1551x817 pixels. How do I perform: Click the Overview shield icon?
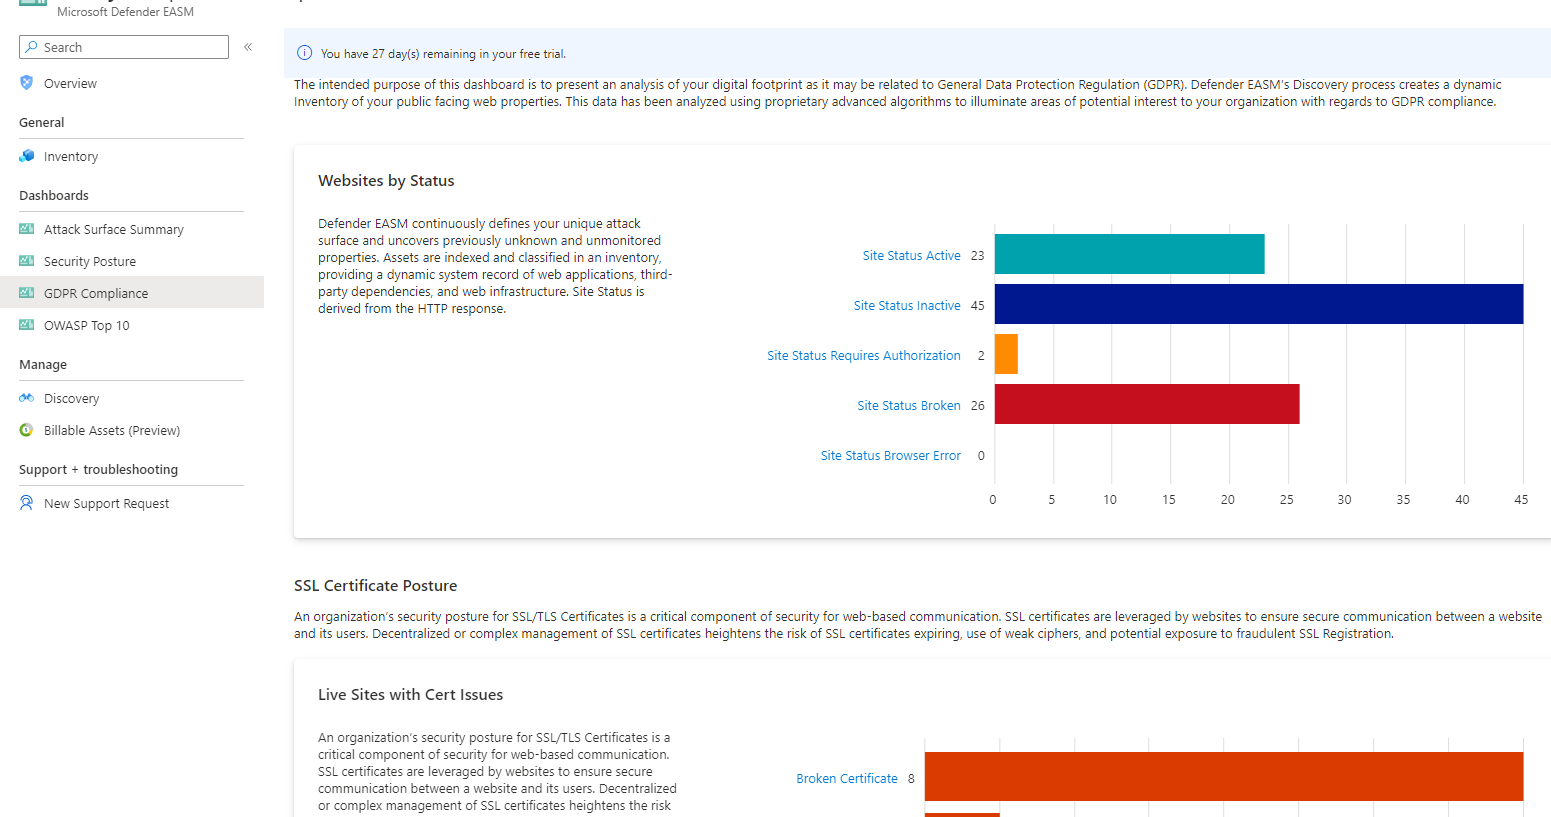27,83
